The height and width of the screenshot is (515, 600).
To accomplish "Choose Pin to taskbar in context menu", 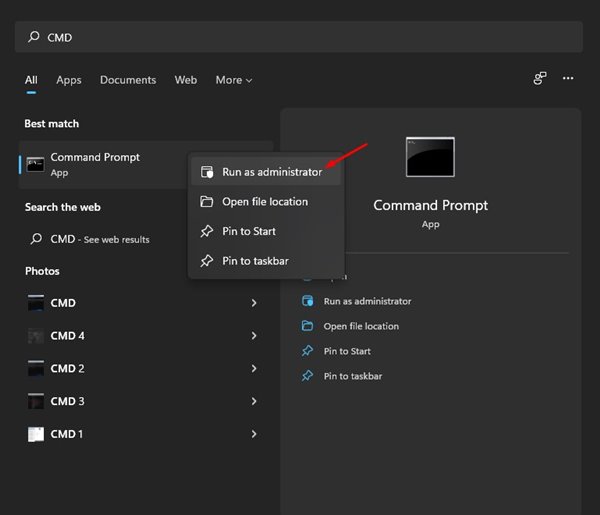I will coord(254,261).
